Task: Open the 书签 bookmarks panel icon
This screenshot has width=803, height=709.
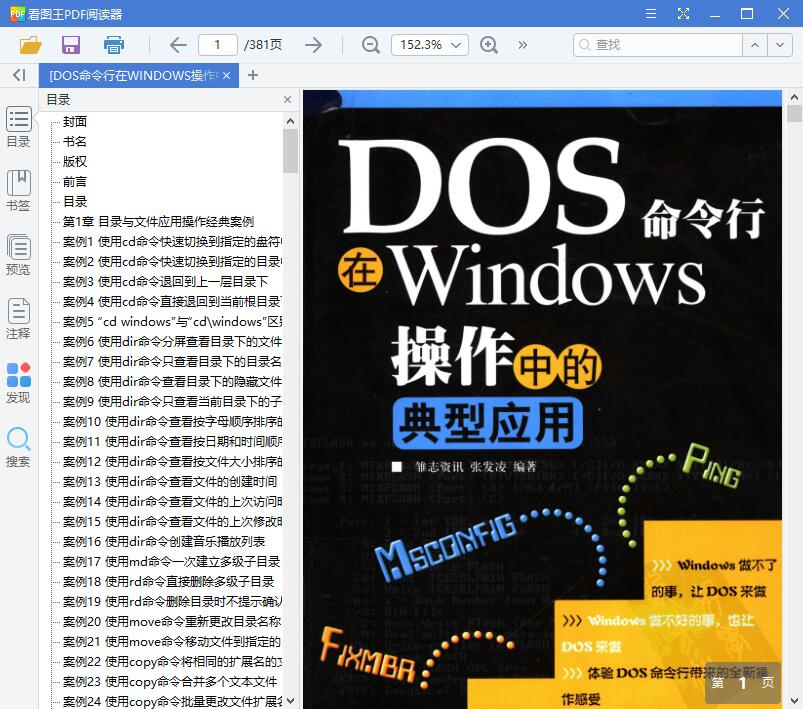Action: click(x=18, y=191)
